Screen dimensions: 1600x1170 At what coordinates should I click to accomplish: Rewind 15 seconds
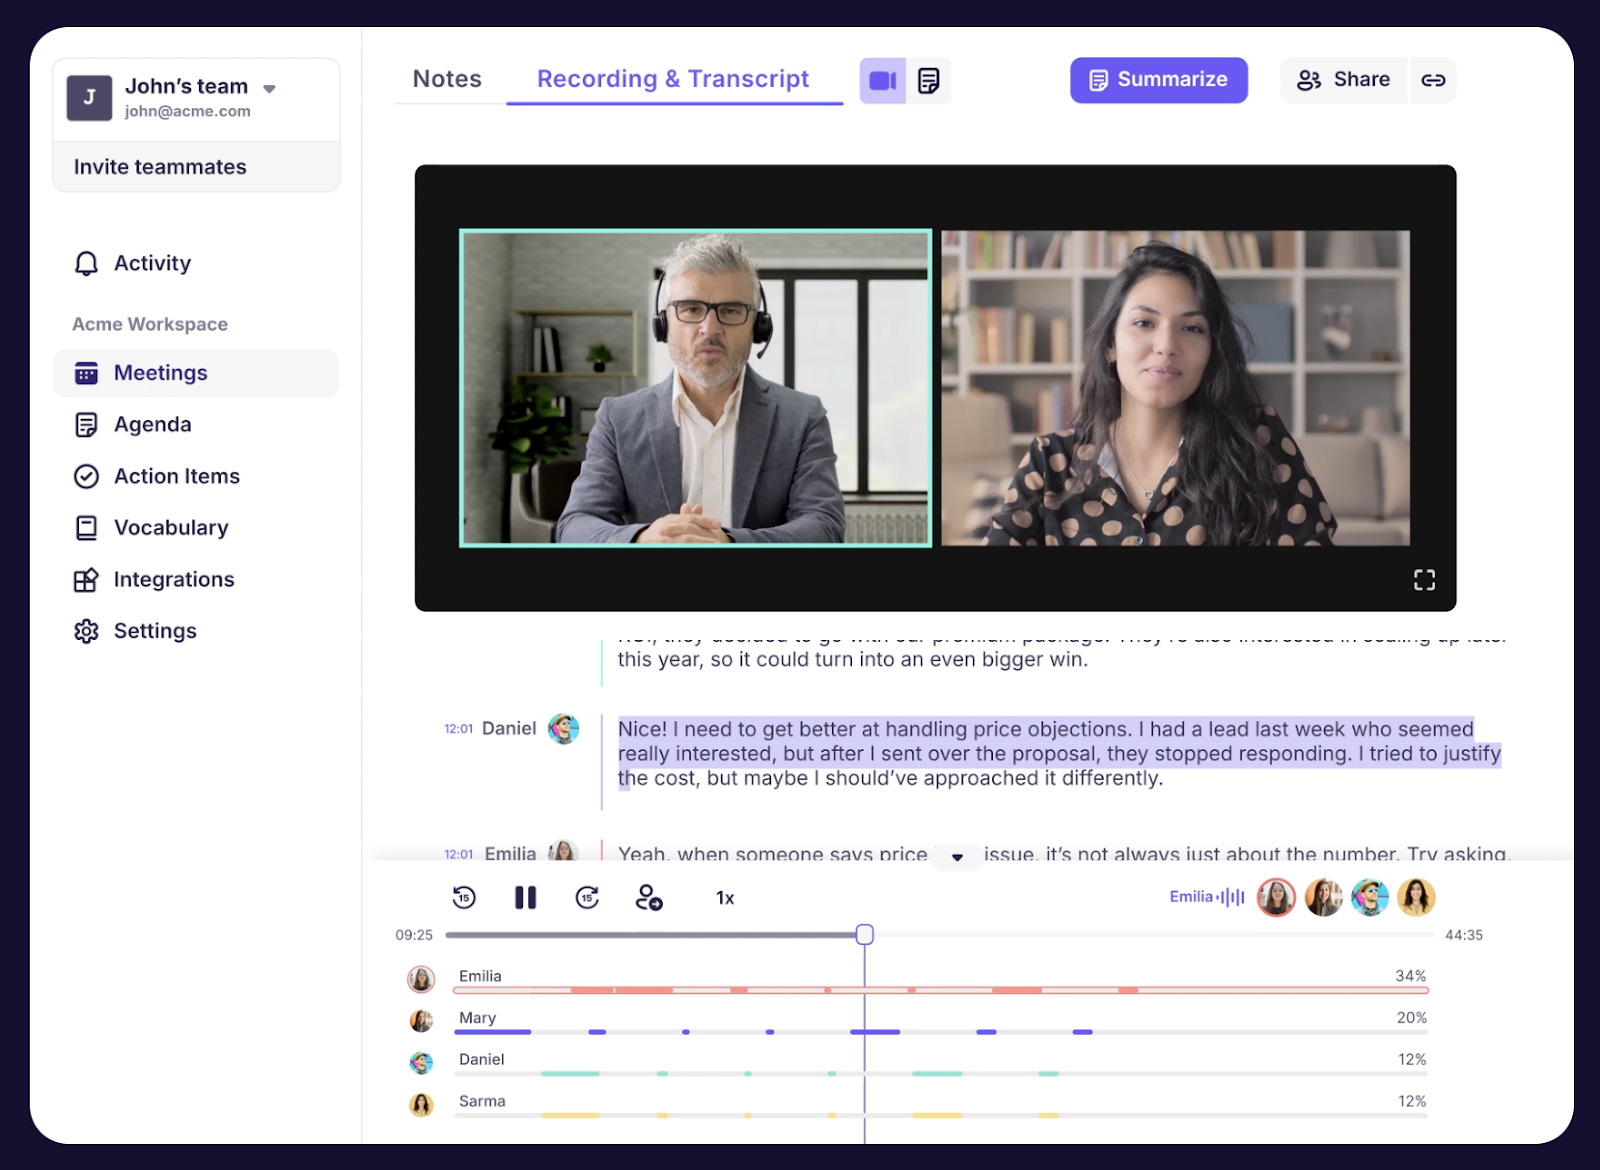point(464,897)
